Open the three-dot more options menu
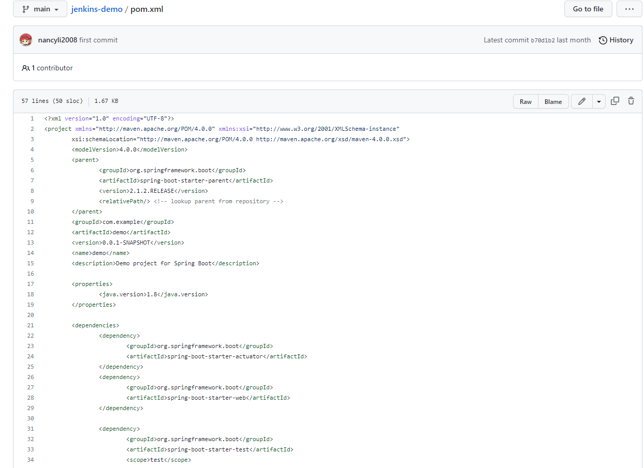 pyautogui.click(x=629, y=9)
